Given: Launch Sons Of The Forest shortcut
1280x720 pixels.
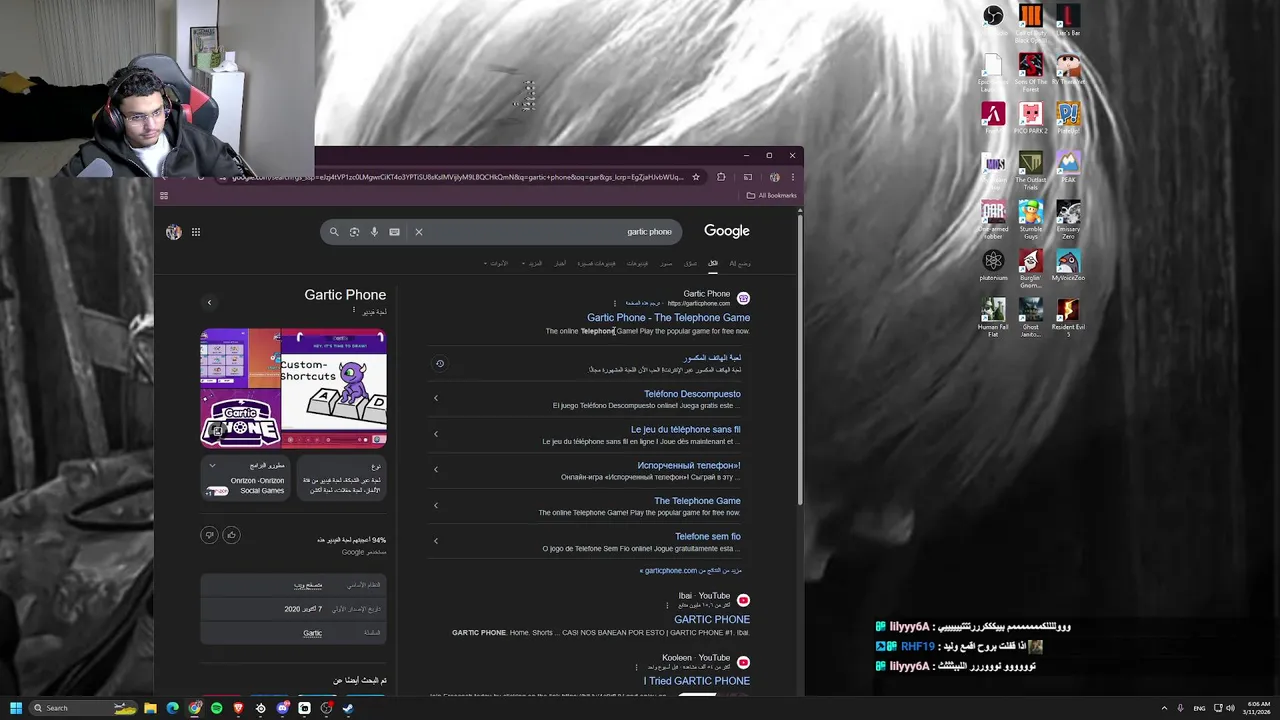Looking at the screenshot, I should [1031, 72].
